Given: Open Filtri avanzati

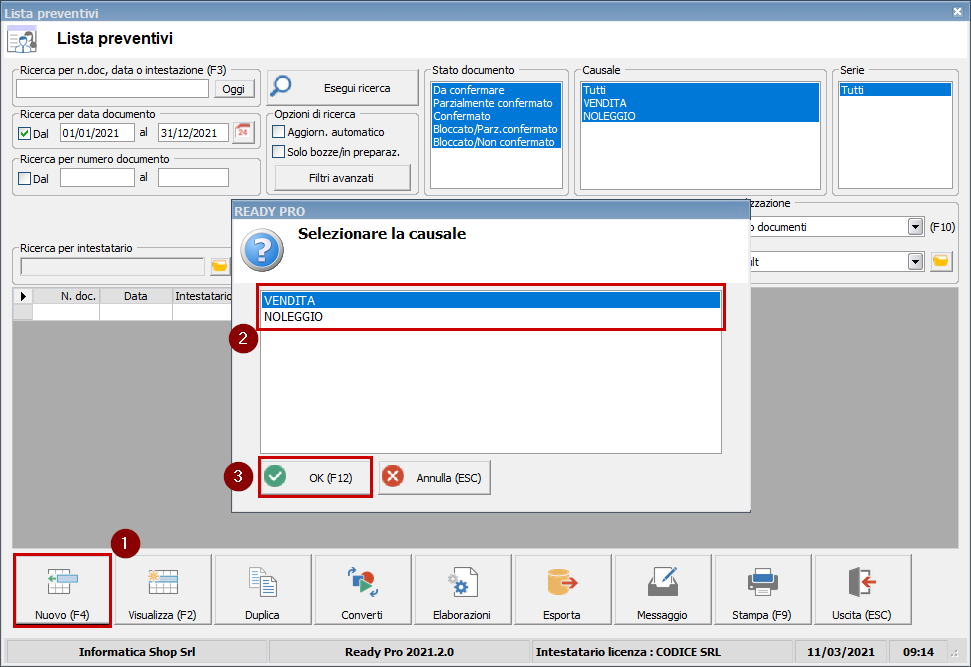Looking at the screenshot, I should (341, 177).
